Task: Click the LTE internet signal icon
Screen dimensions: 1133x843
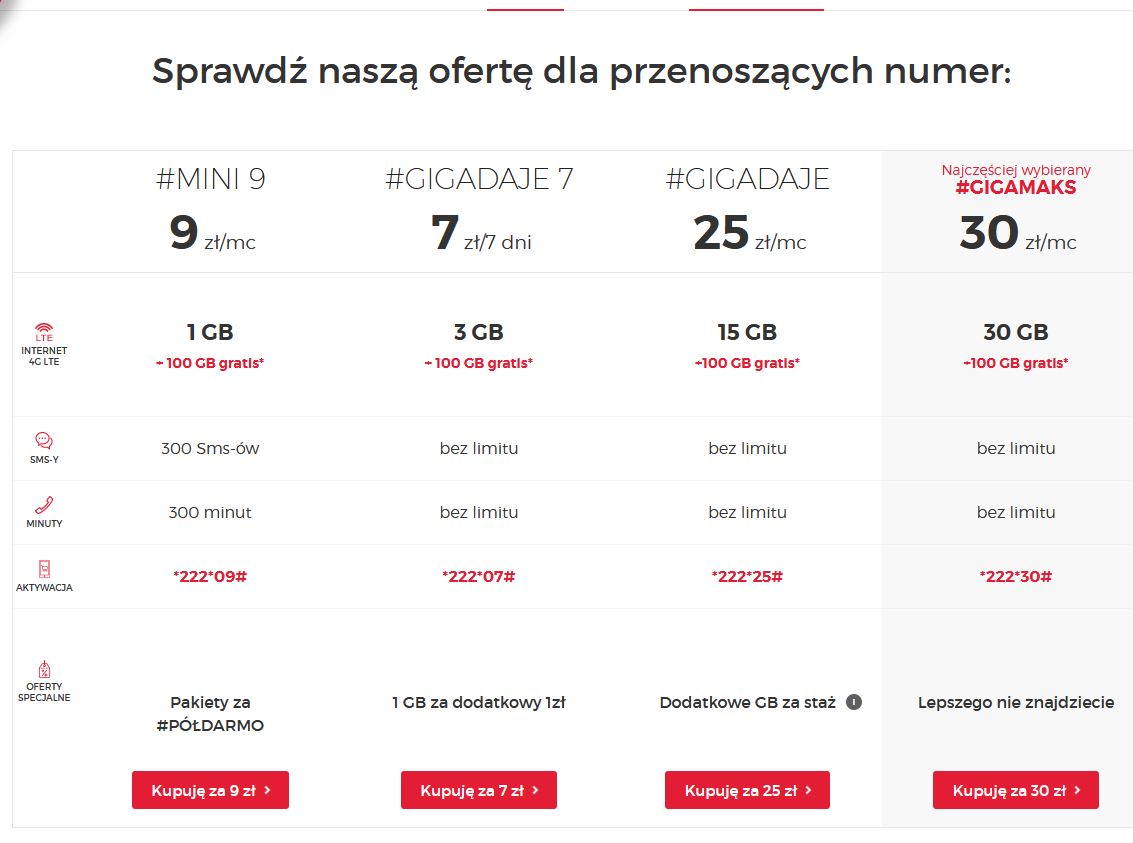Action: [44, 330]
